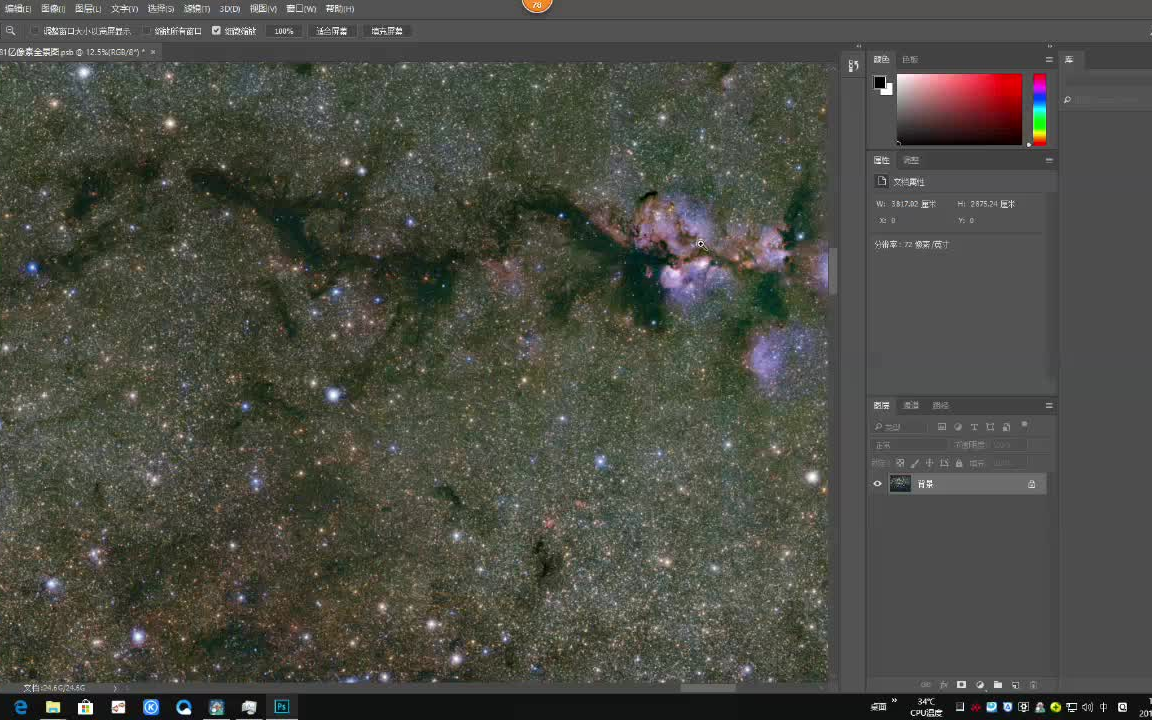Switch to the 通道 channels tab

(x=911, y=405)
